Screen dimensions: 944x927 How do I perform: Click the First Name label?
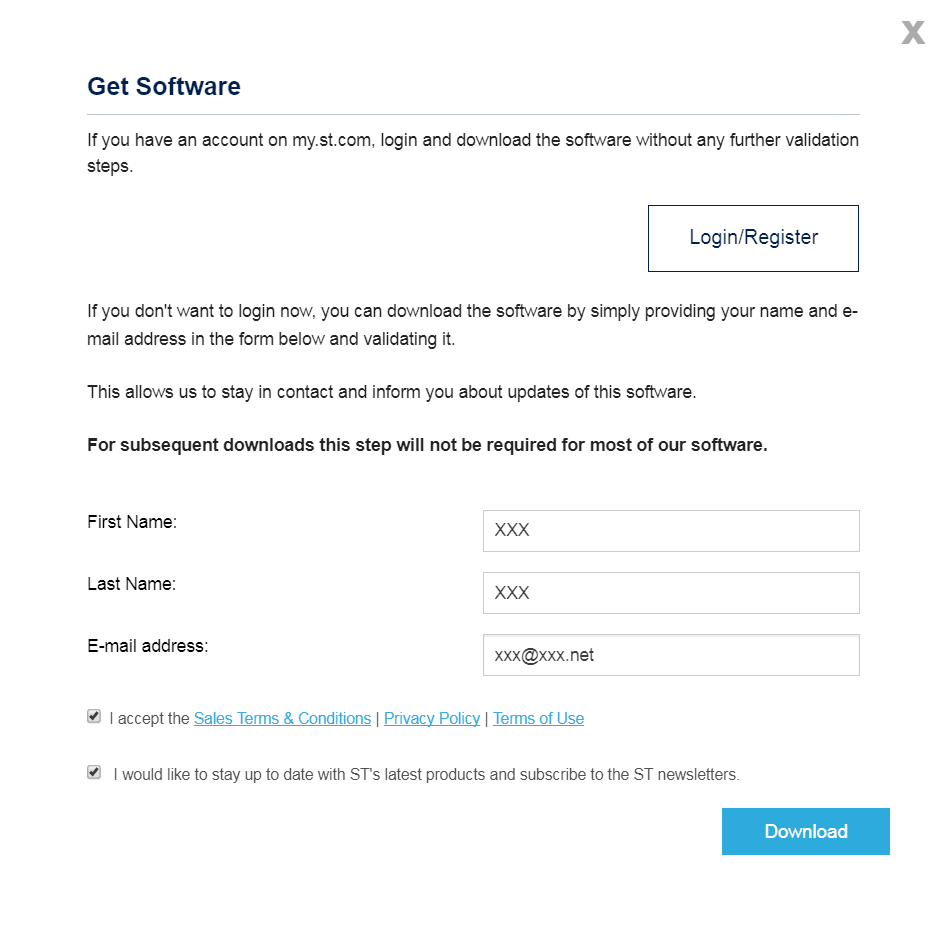(132, 522)
